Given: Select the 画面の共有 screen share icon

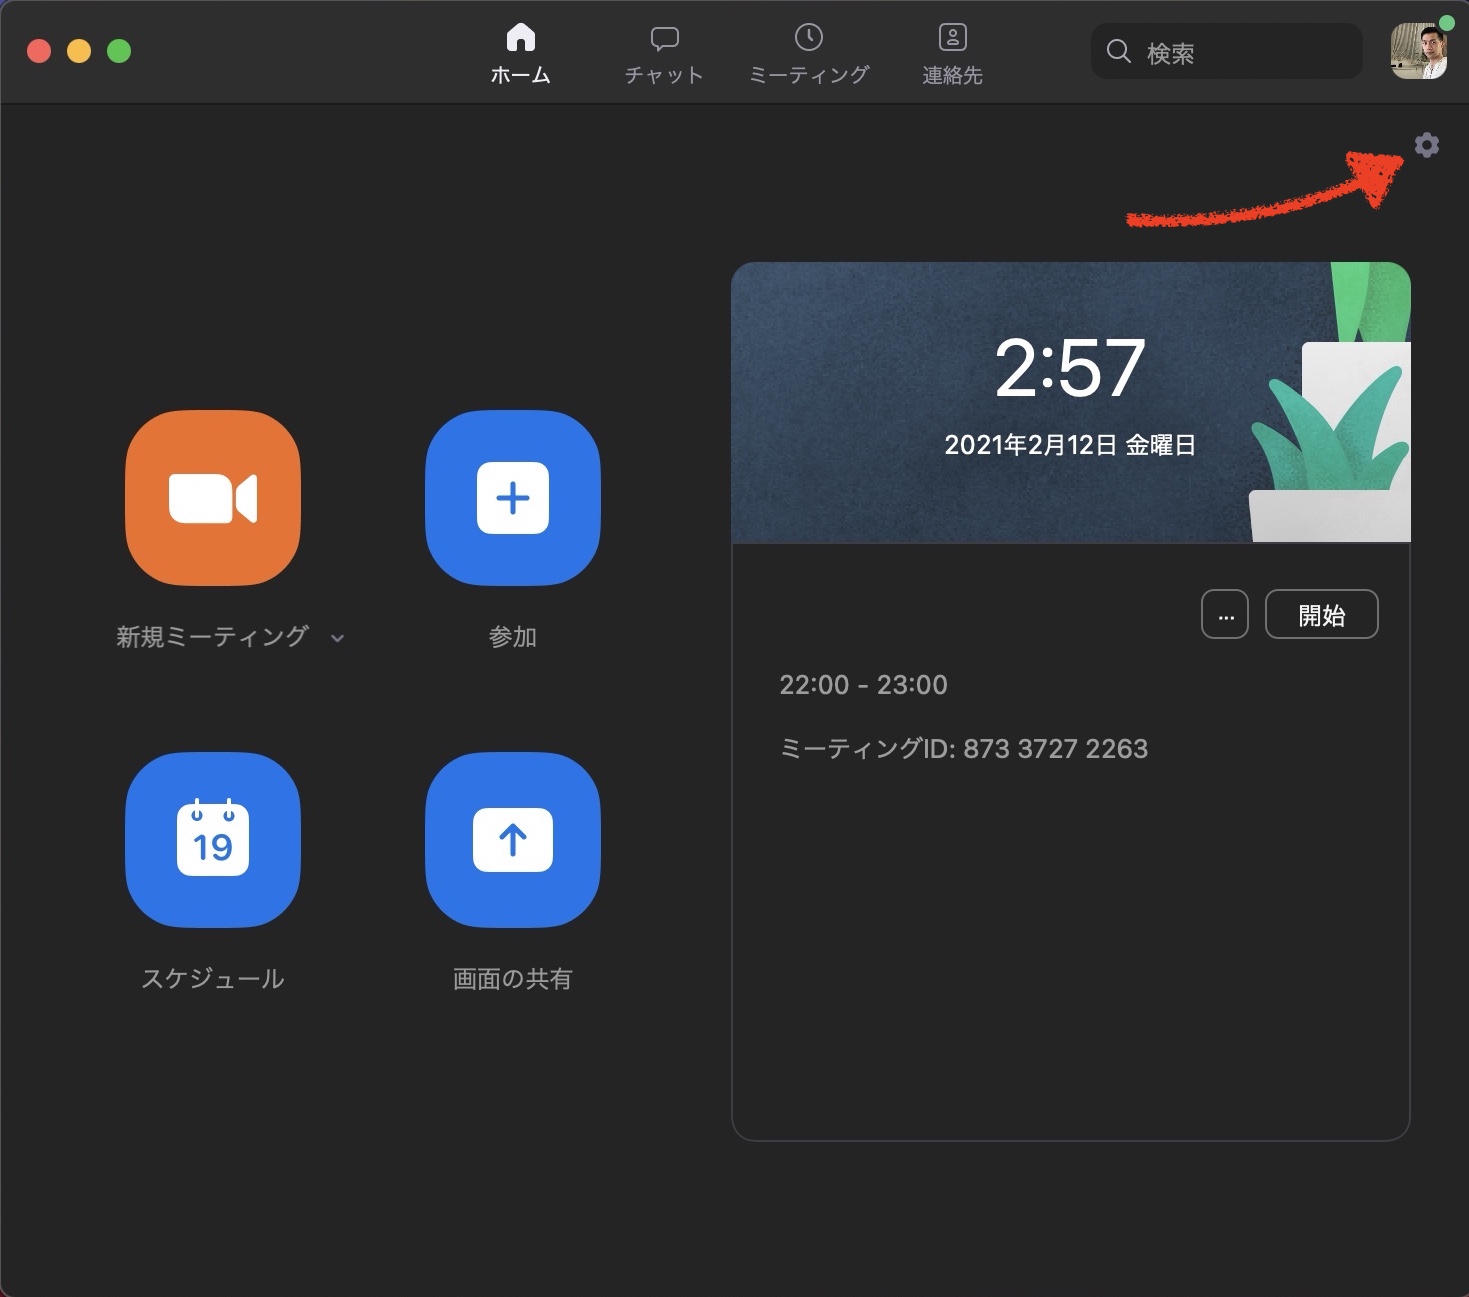Looking at the screenshot, I should point(512,840).
